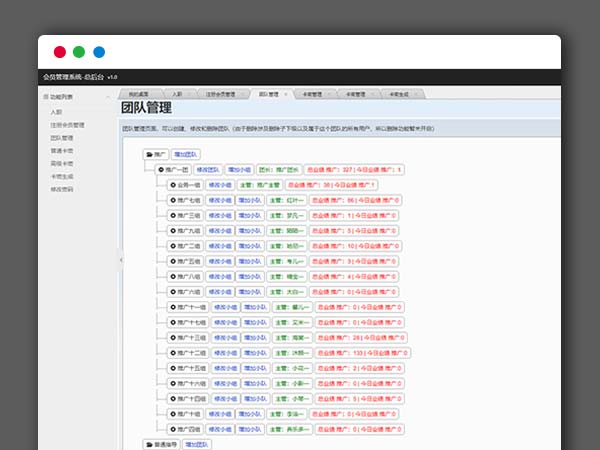Viewport: 600px width, 450px height.
Task: Click the circle icon next to 推广十二组
Action: [173, 352]
